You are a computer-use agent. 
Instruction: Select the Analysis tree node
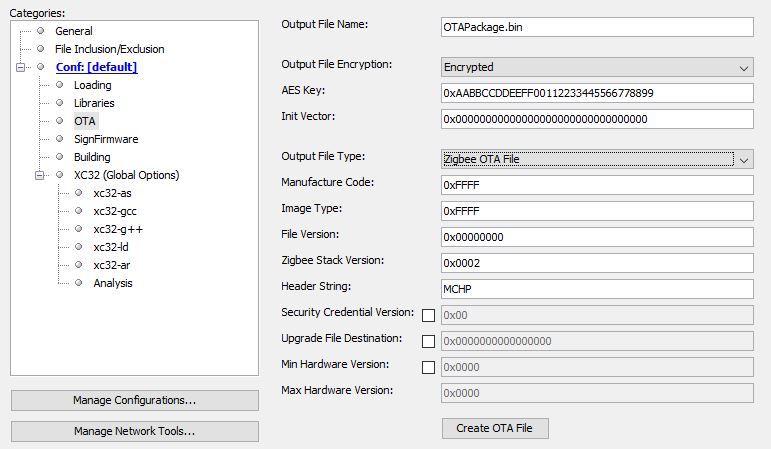tap(113, 283)
